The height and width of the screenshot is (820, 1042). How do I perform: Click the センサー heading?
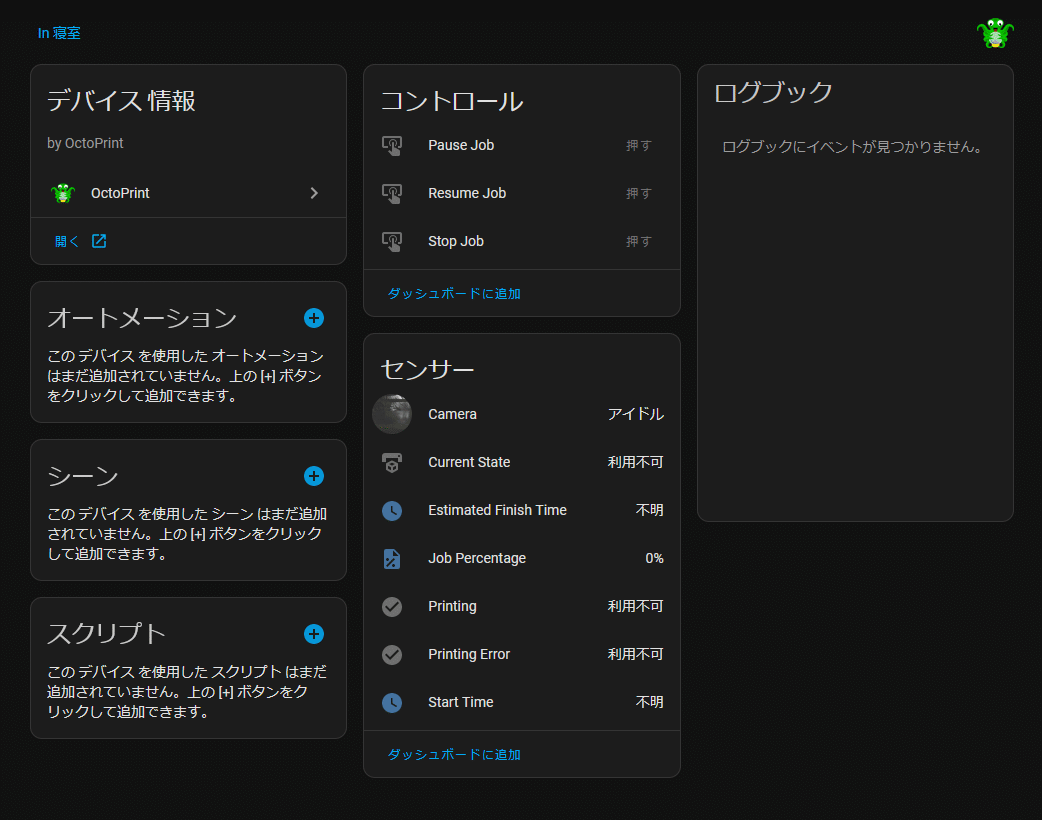coord(427,369)
